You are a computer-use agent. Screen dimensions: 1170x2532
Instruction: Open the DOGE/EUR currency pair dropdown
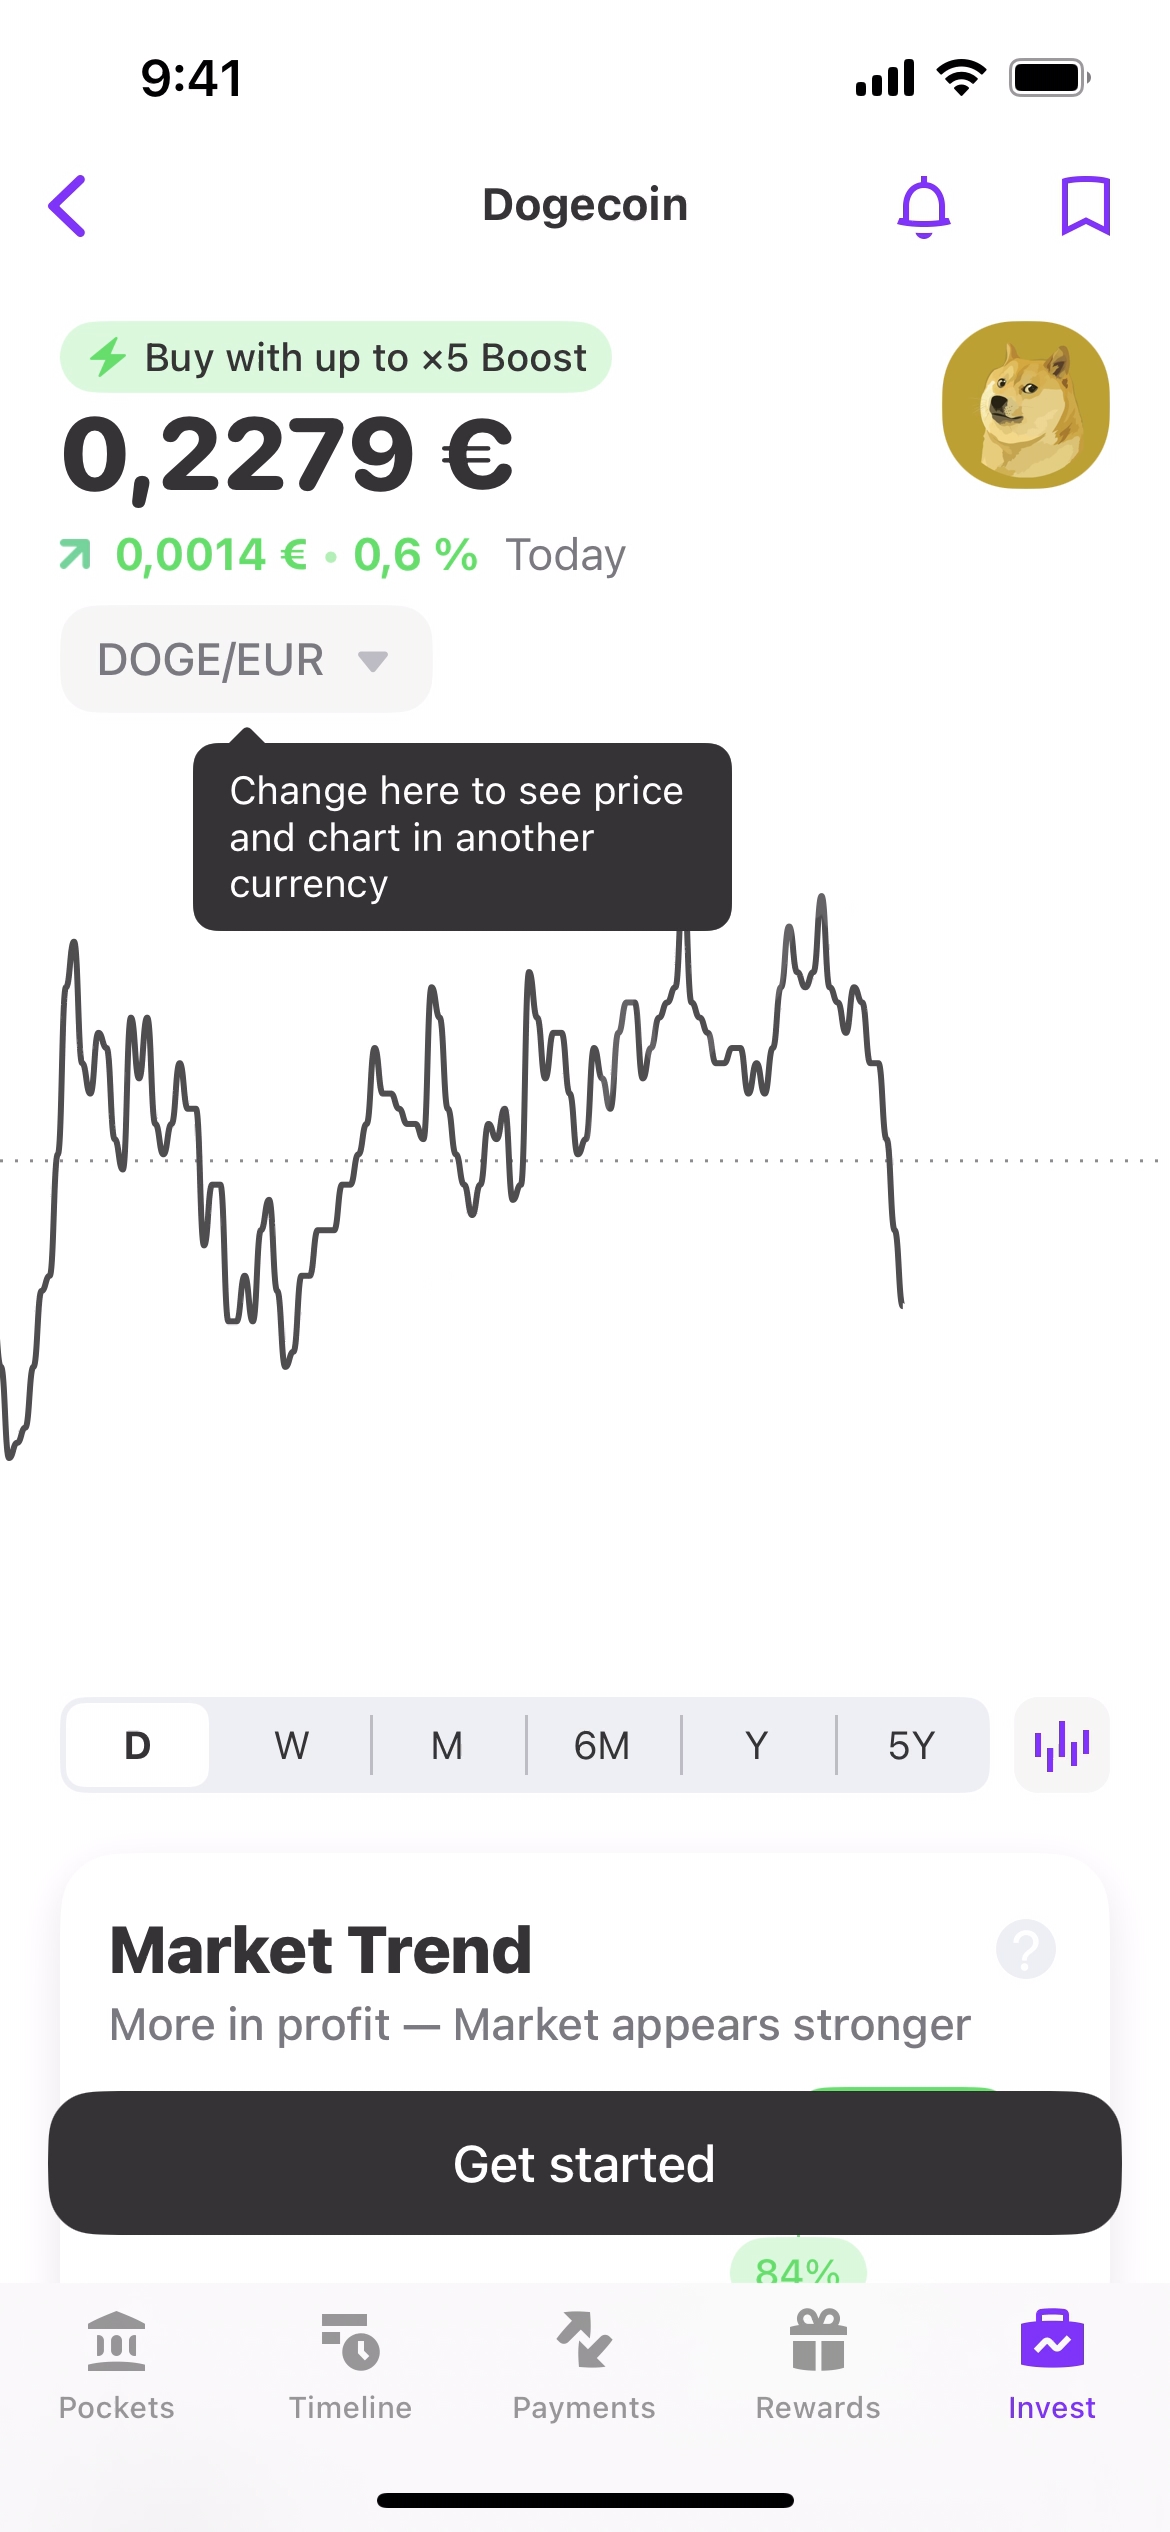pos(246,660)
